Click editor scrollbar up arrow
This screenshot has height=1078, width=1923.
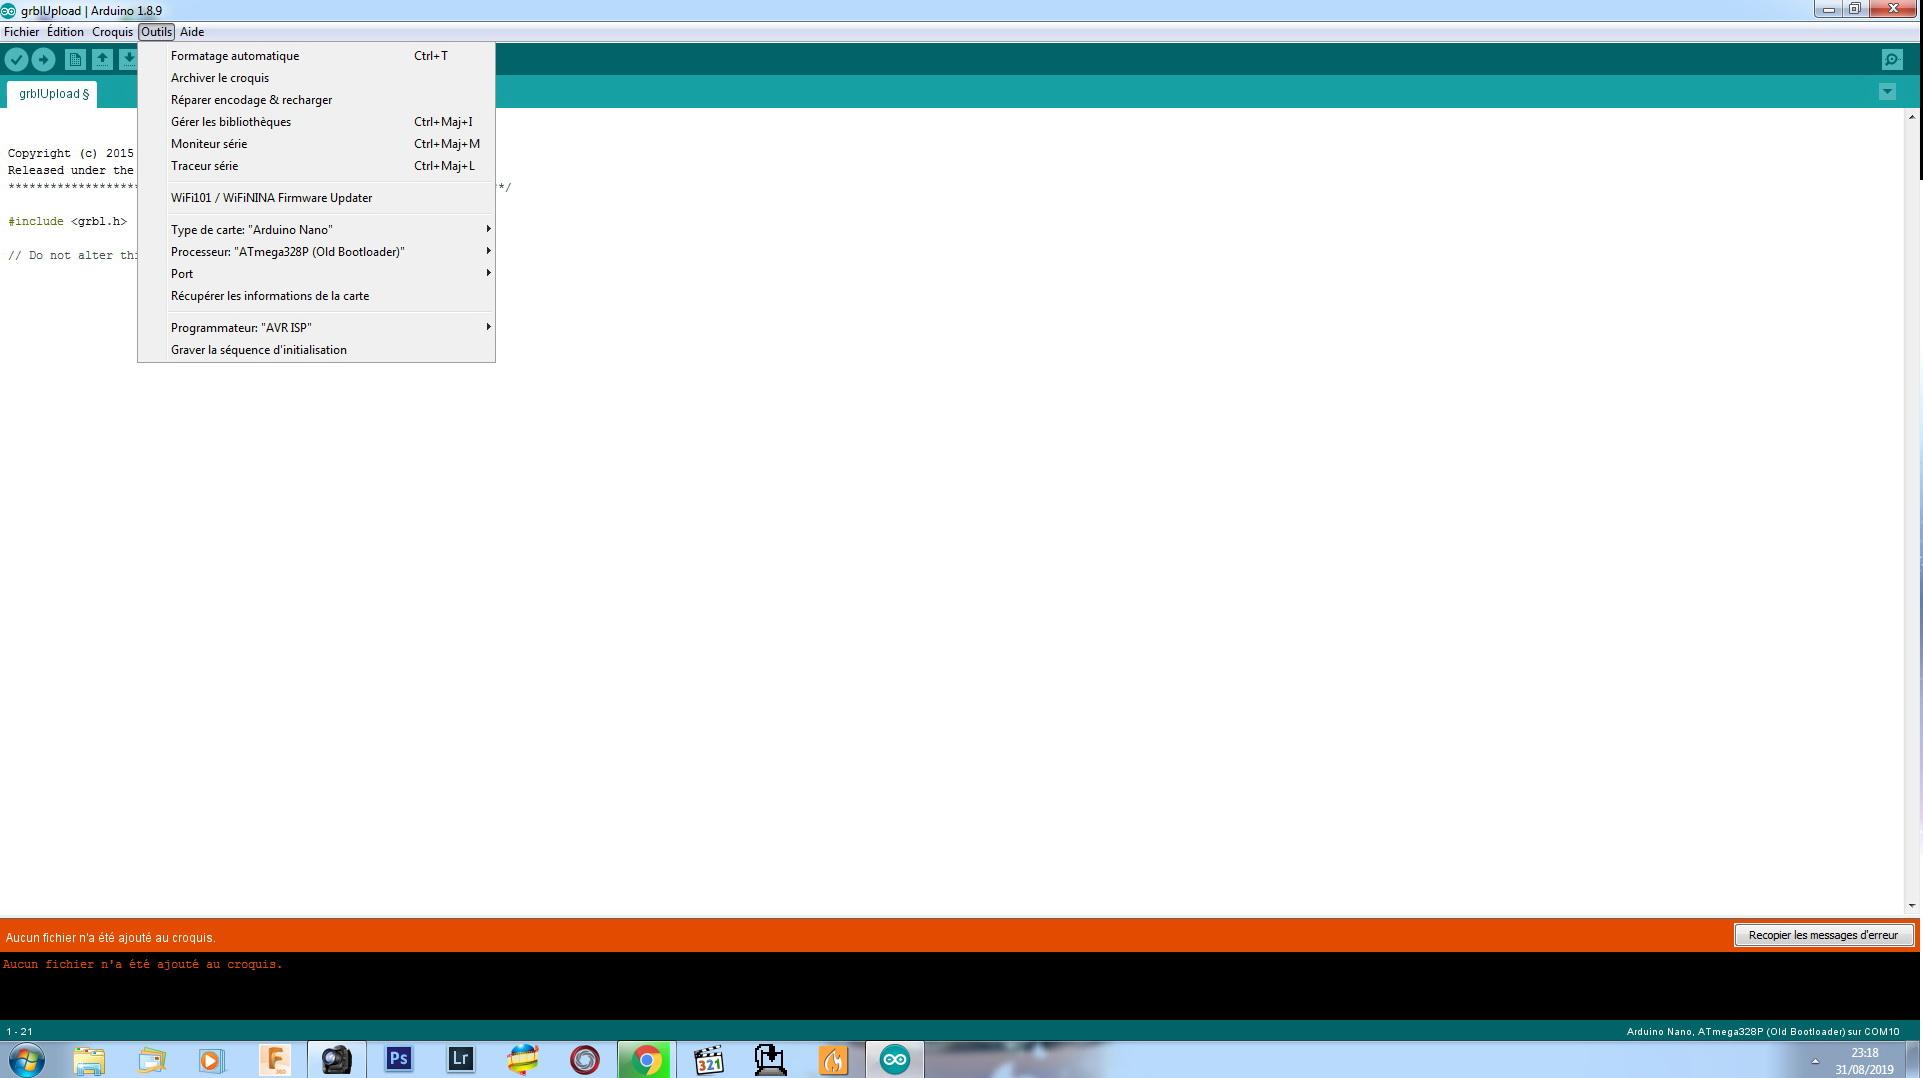[1911, 116]
